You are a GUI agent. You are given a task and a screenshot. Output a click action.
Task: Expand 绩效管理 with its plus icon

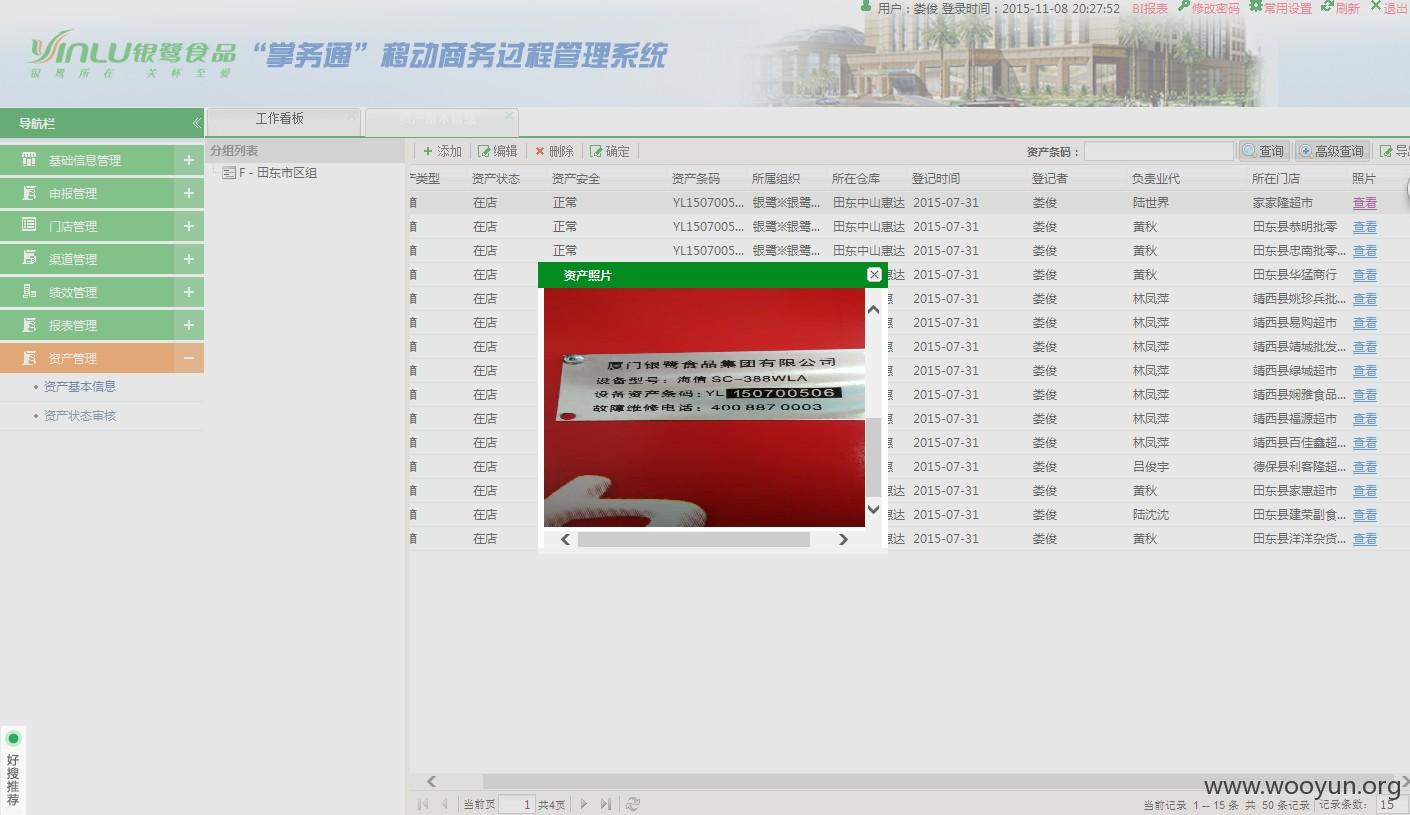(188, 292)
